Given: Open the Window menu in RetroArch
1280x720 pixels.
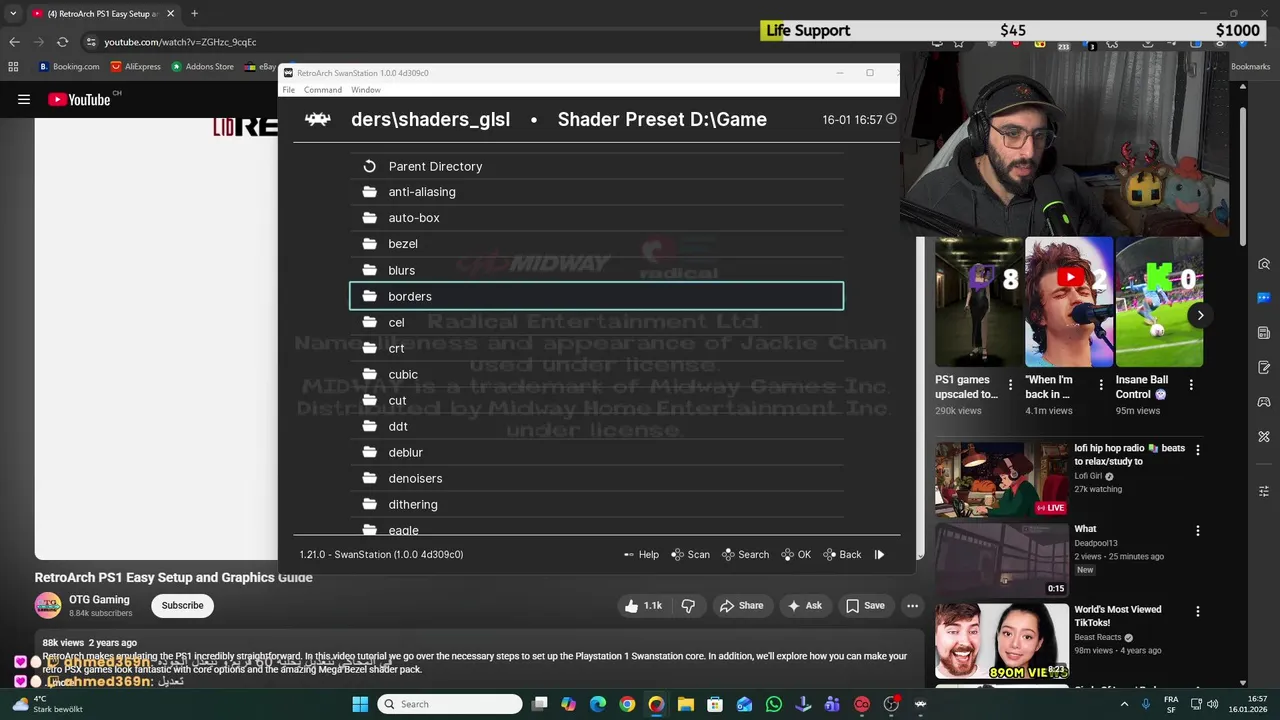Looking at the screenshot, I should tap(365, 90).
